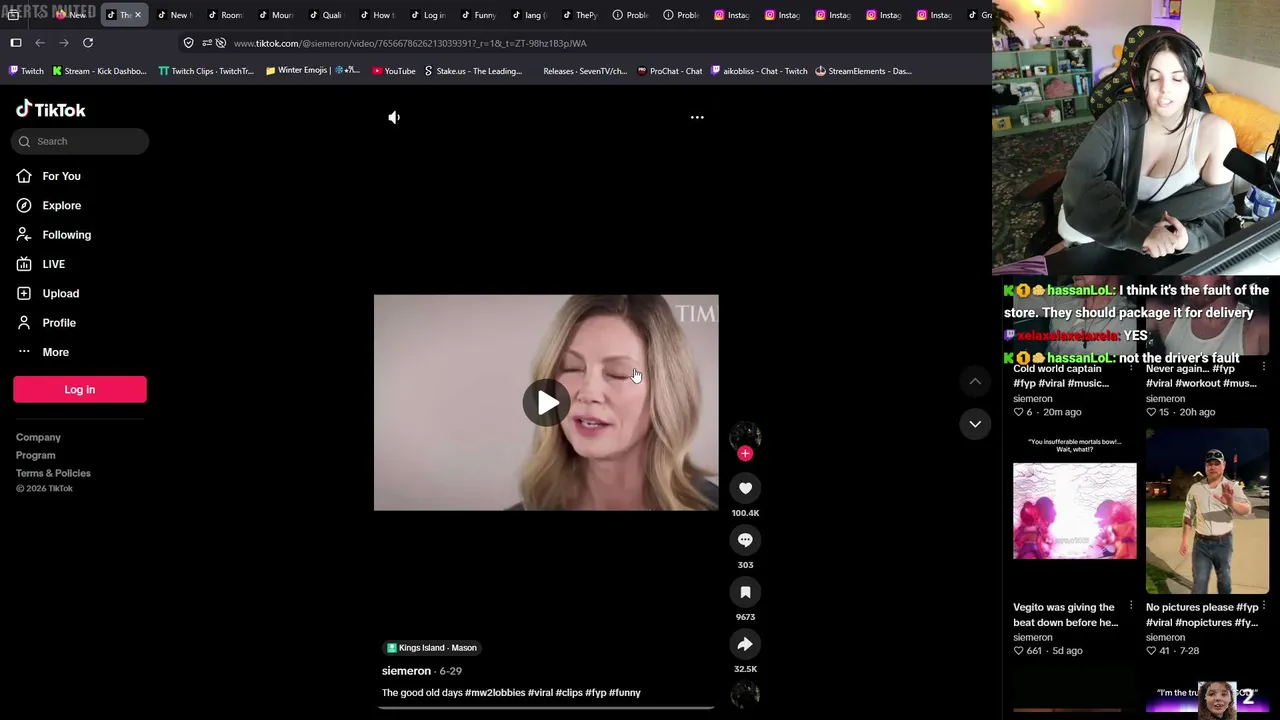1280x720 pixels.
Task: Open the comments on the video
Action: click(745, 540)
